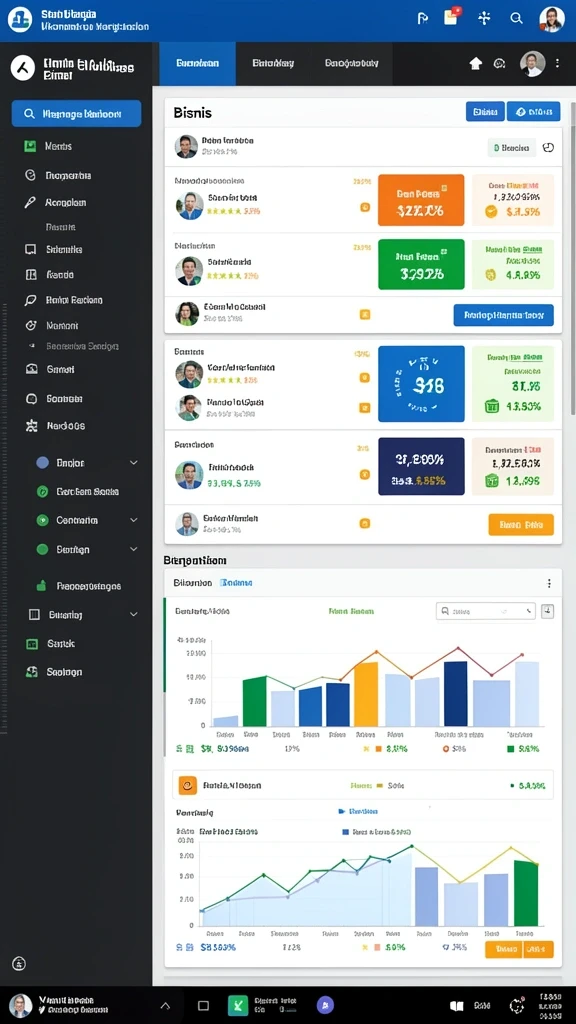Image resolution: width=576 pixels, height=1024 pixels.
Task: Select the sidebar item with the green clock icon
Action: (78, 492)
